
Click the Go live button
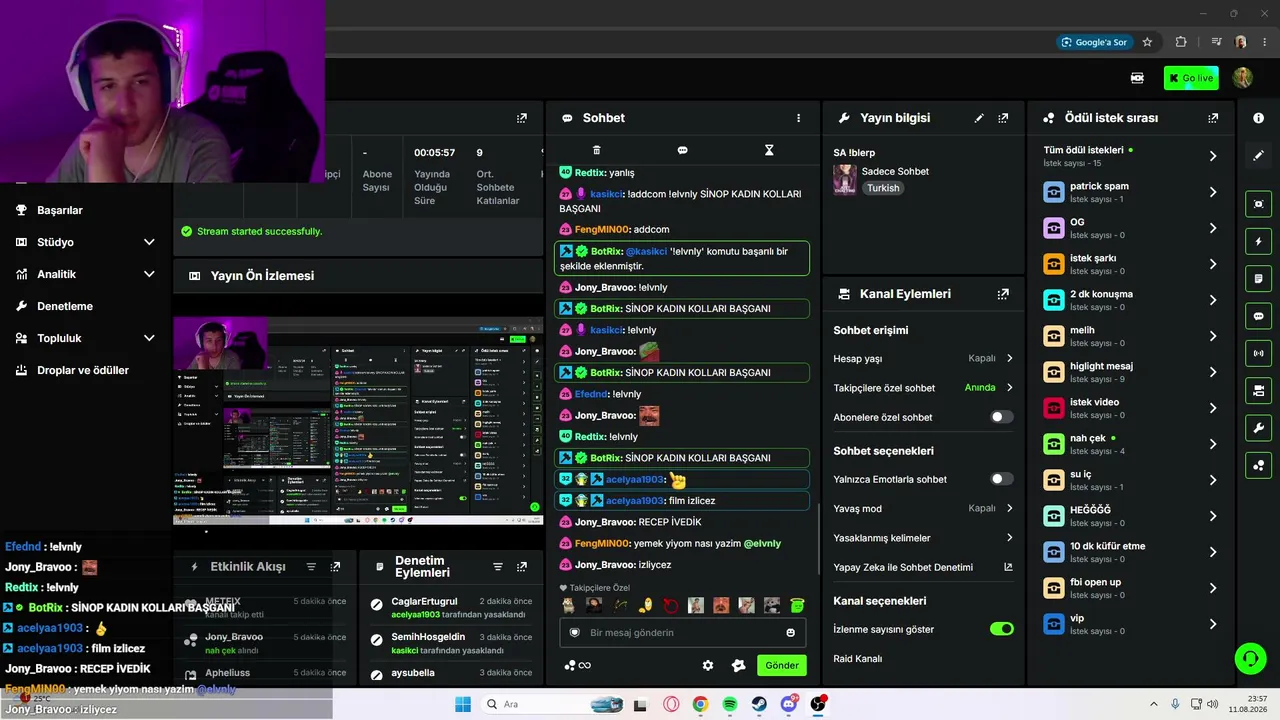pyautogui.click(x=1191, y=78)
